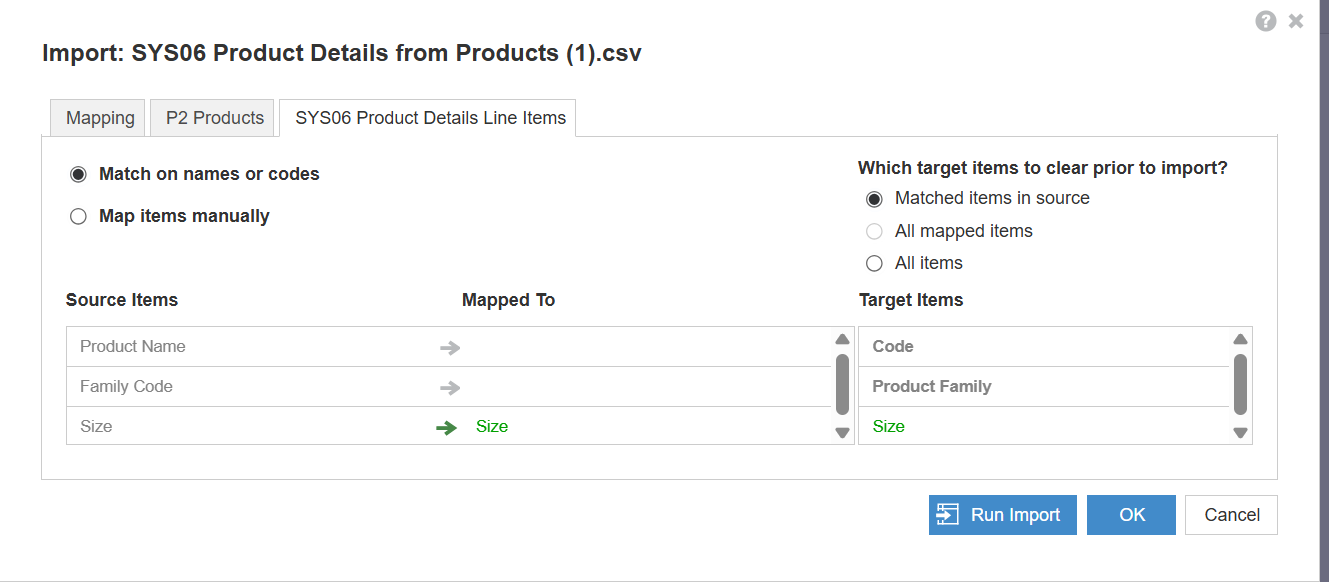Screen dimensions: 1329x582
Task: Click the green arrow next to Size
Action: (x=446, y=427)
